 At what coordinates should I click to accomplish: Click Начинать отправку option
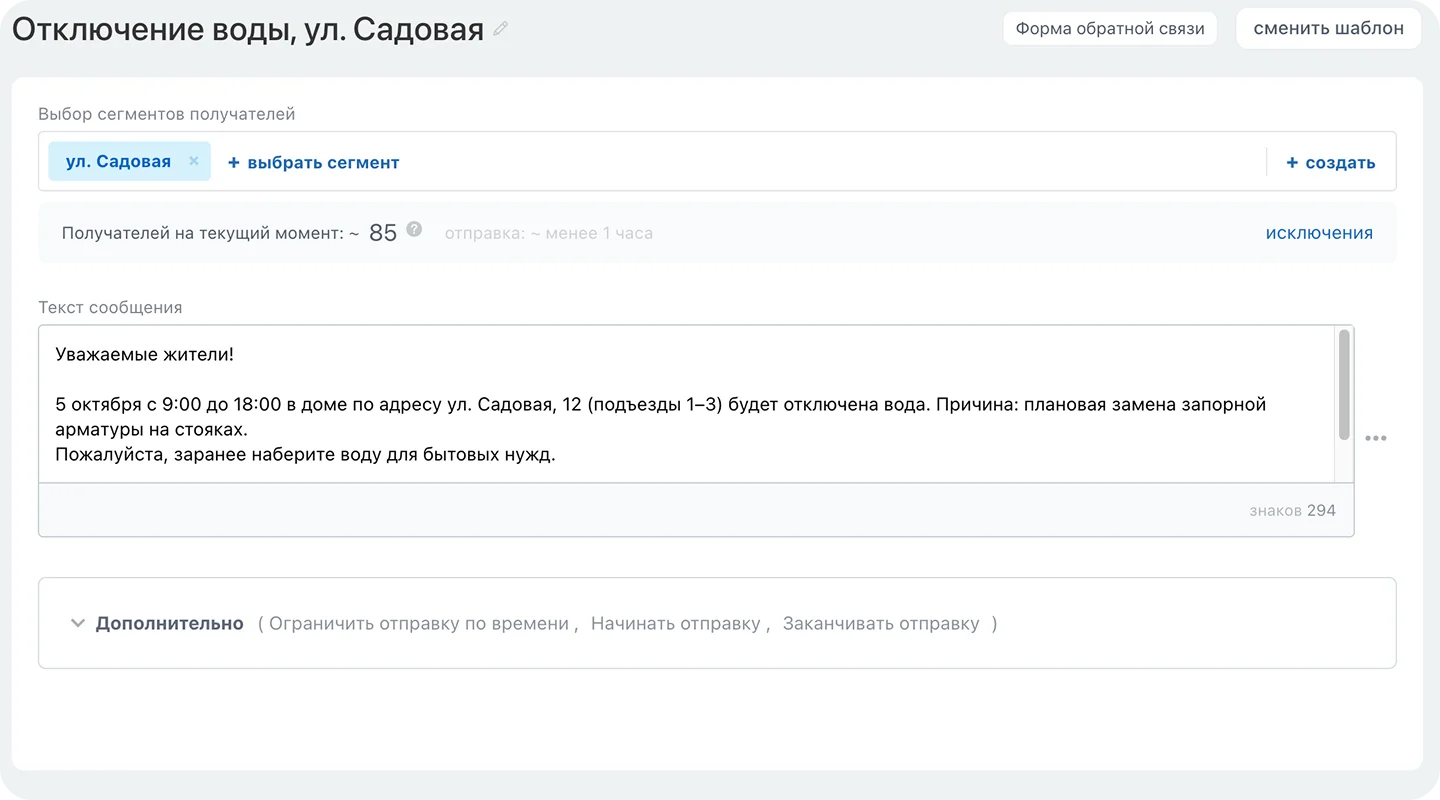[676, 624]
